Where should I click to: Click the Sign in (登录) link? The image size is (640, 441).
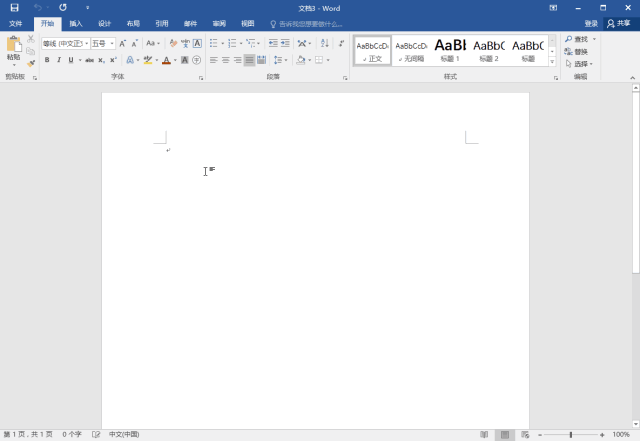pyautogui.click(x=591, y=24)
